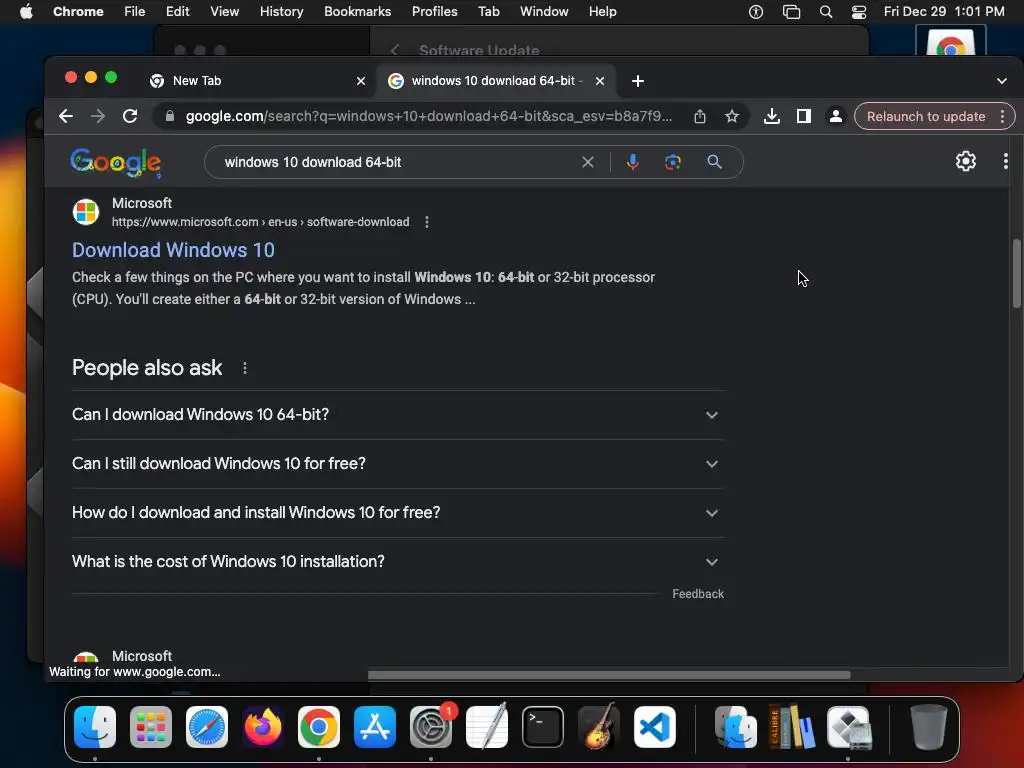The image size is (1024, 768).
Task: Open Terminal from the Dock
Action: click(543, 727)
